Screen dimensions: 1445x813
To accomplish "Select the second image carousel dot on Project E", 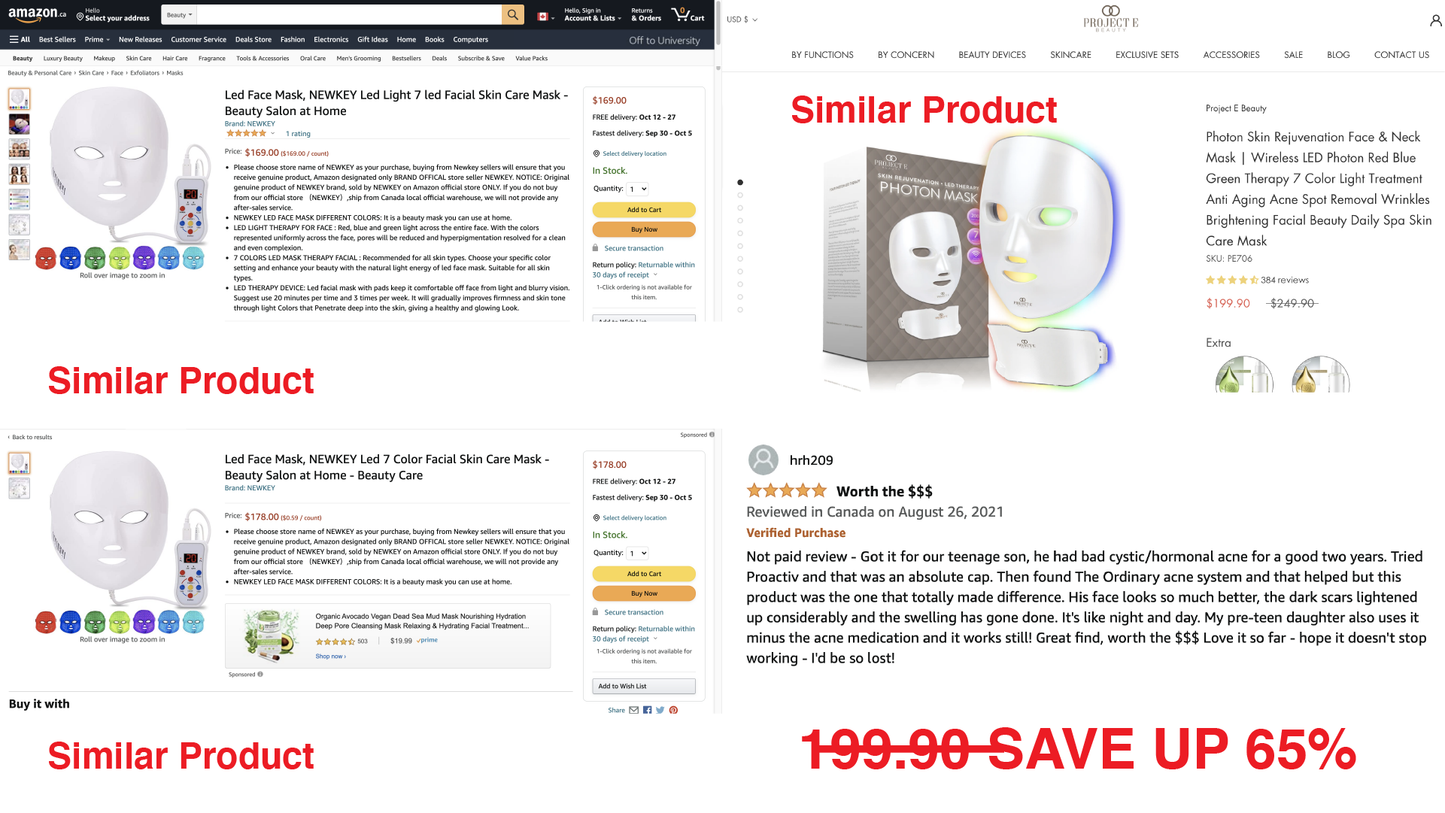I will (740, 195).
